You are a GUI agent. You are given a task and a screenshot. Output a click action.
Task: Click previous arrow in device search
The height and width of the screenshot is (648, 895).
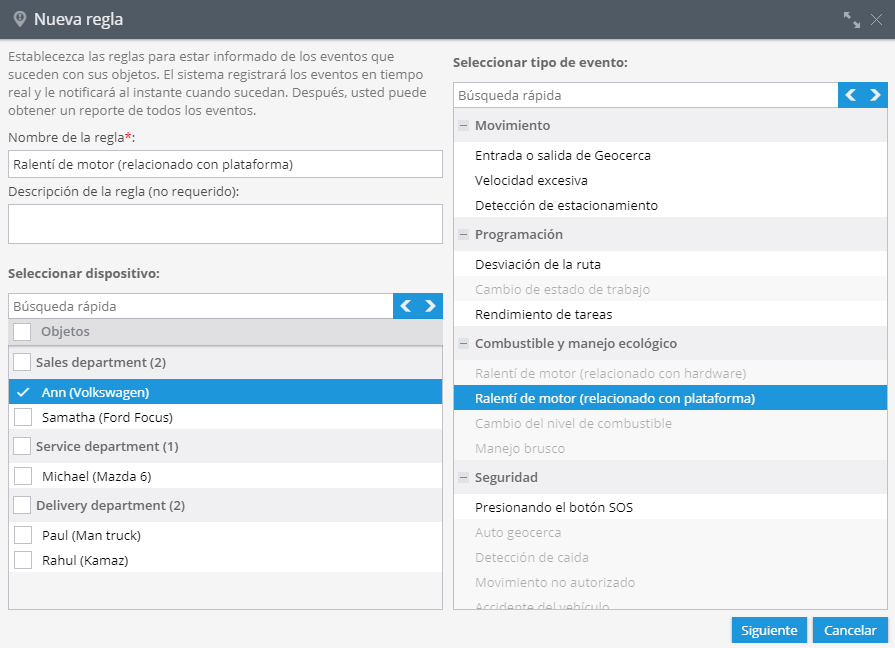tap(406, 306)
